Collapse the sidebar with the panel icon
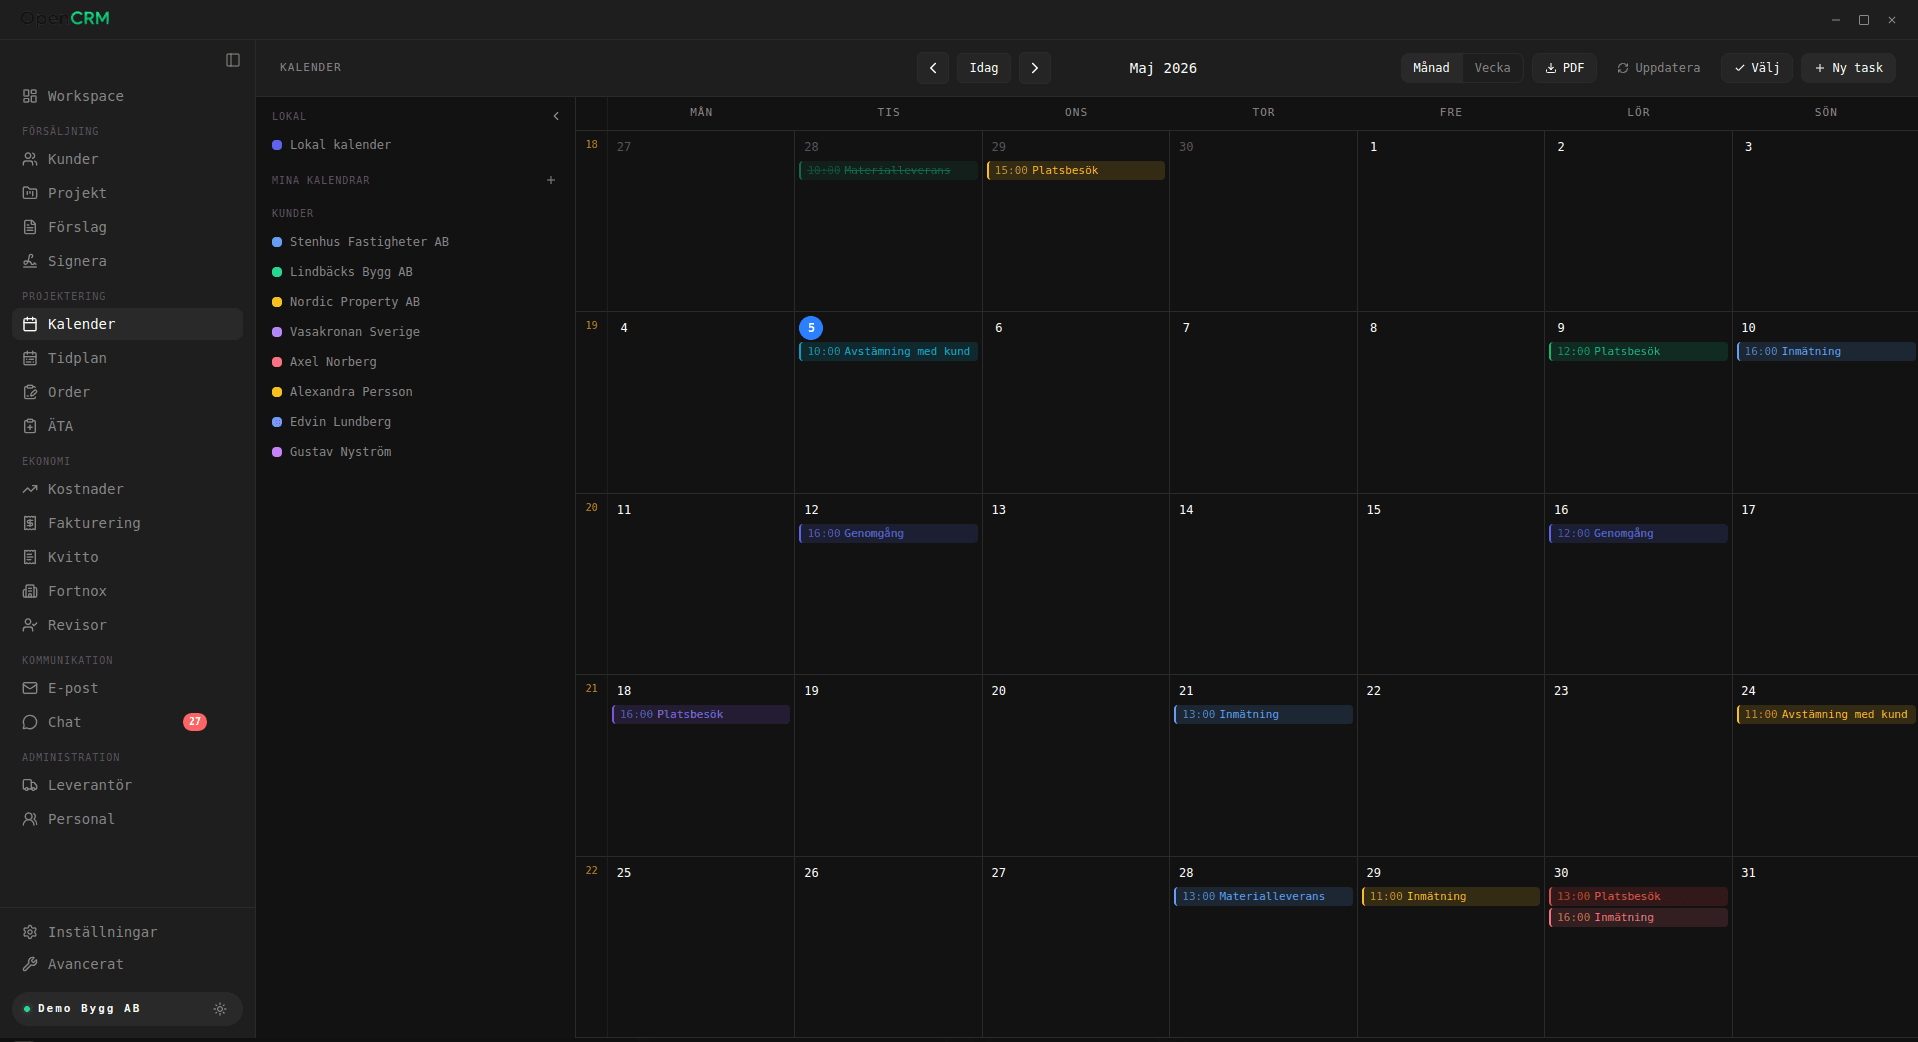The width and height of the screenshot is (1918, 1042). [x=233, y=60]
